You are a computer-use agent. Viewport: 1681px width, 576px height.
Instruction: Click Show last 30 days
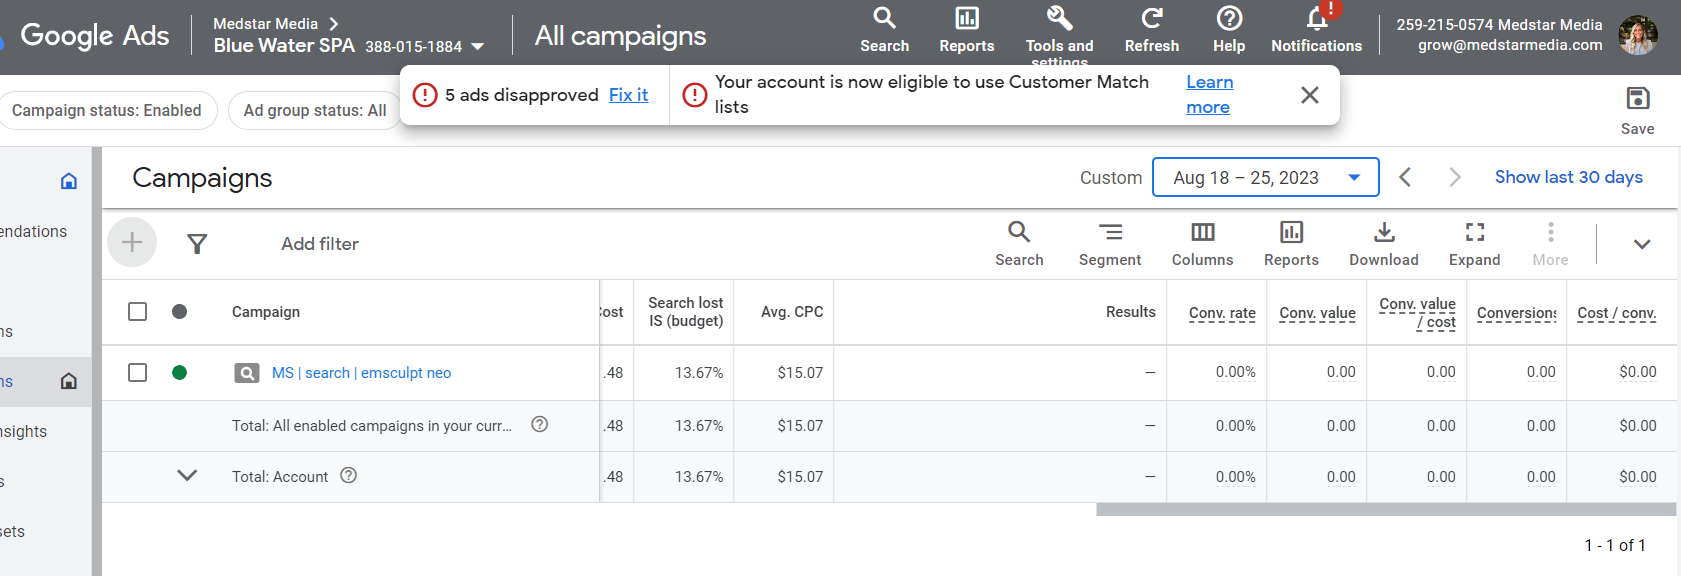tap(1568, 177)
